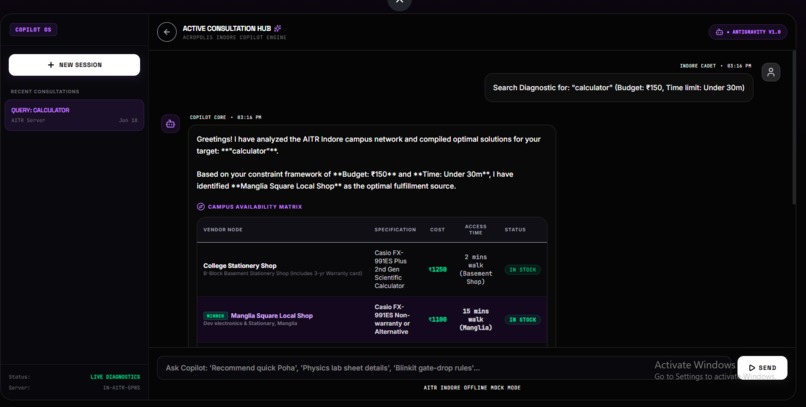This screenshot has width=806, height=407.
Task: Click the Copilot Core bot avatar icon
Action: pos(170,124)
